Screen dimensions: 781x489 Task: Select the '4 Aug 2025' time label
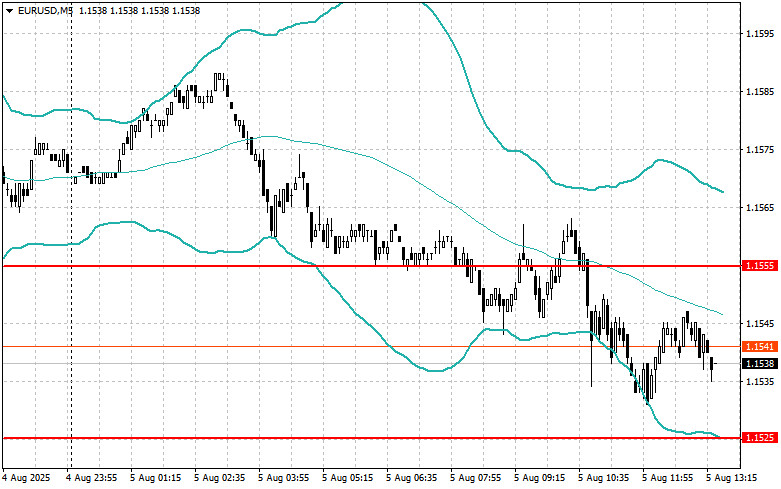click(x=27, y=478)
